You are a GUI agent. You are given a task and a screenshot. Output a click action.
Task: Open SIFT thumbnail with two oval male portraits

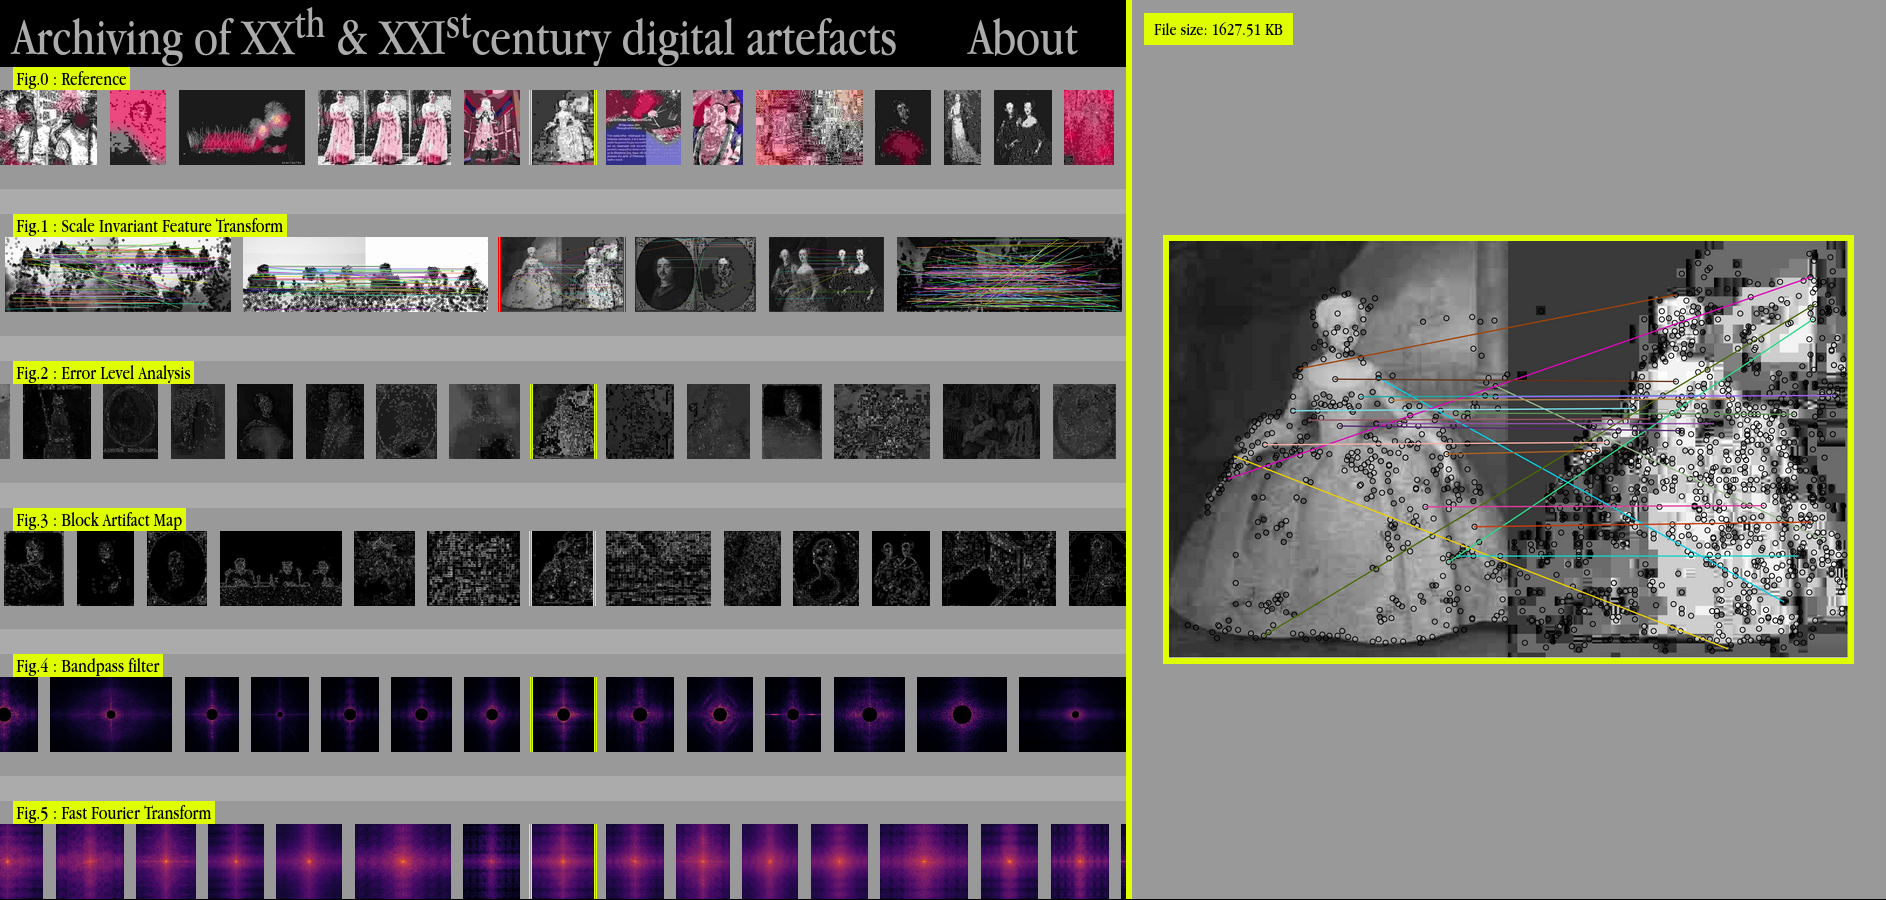click(695, 274)
